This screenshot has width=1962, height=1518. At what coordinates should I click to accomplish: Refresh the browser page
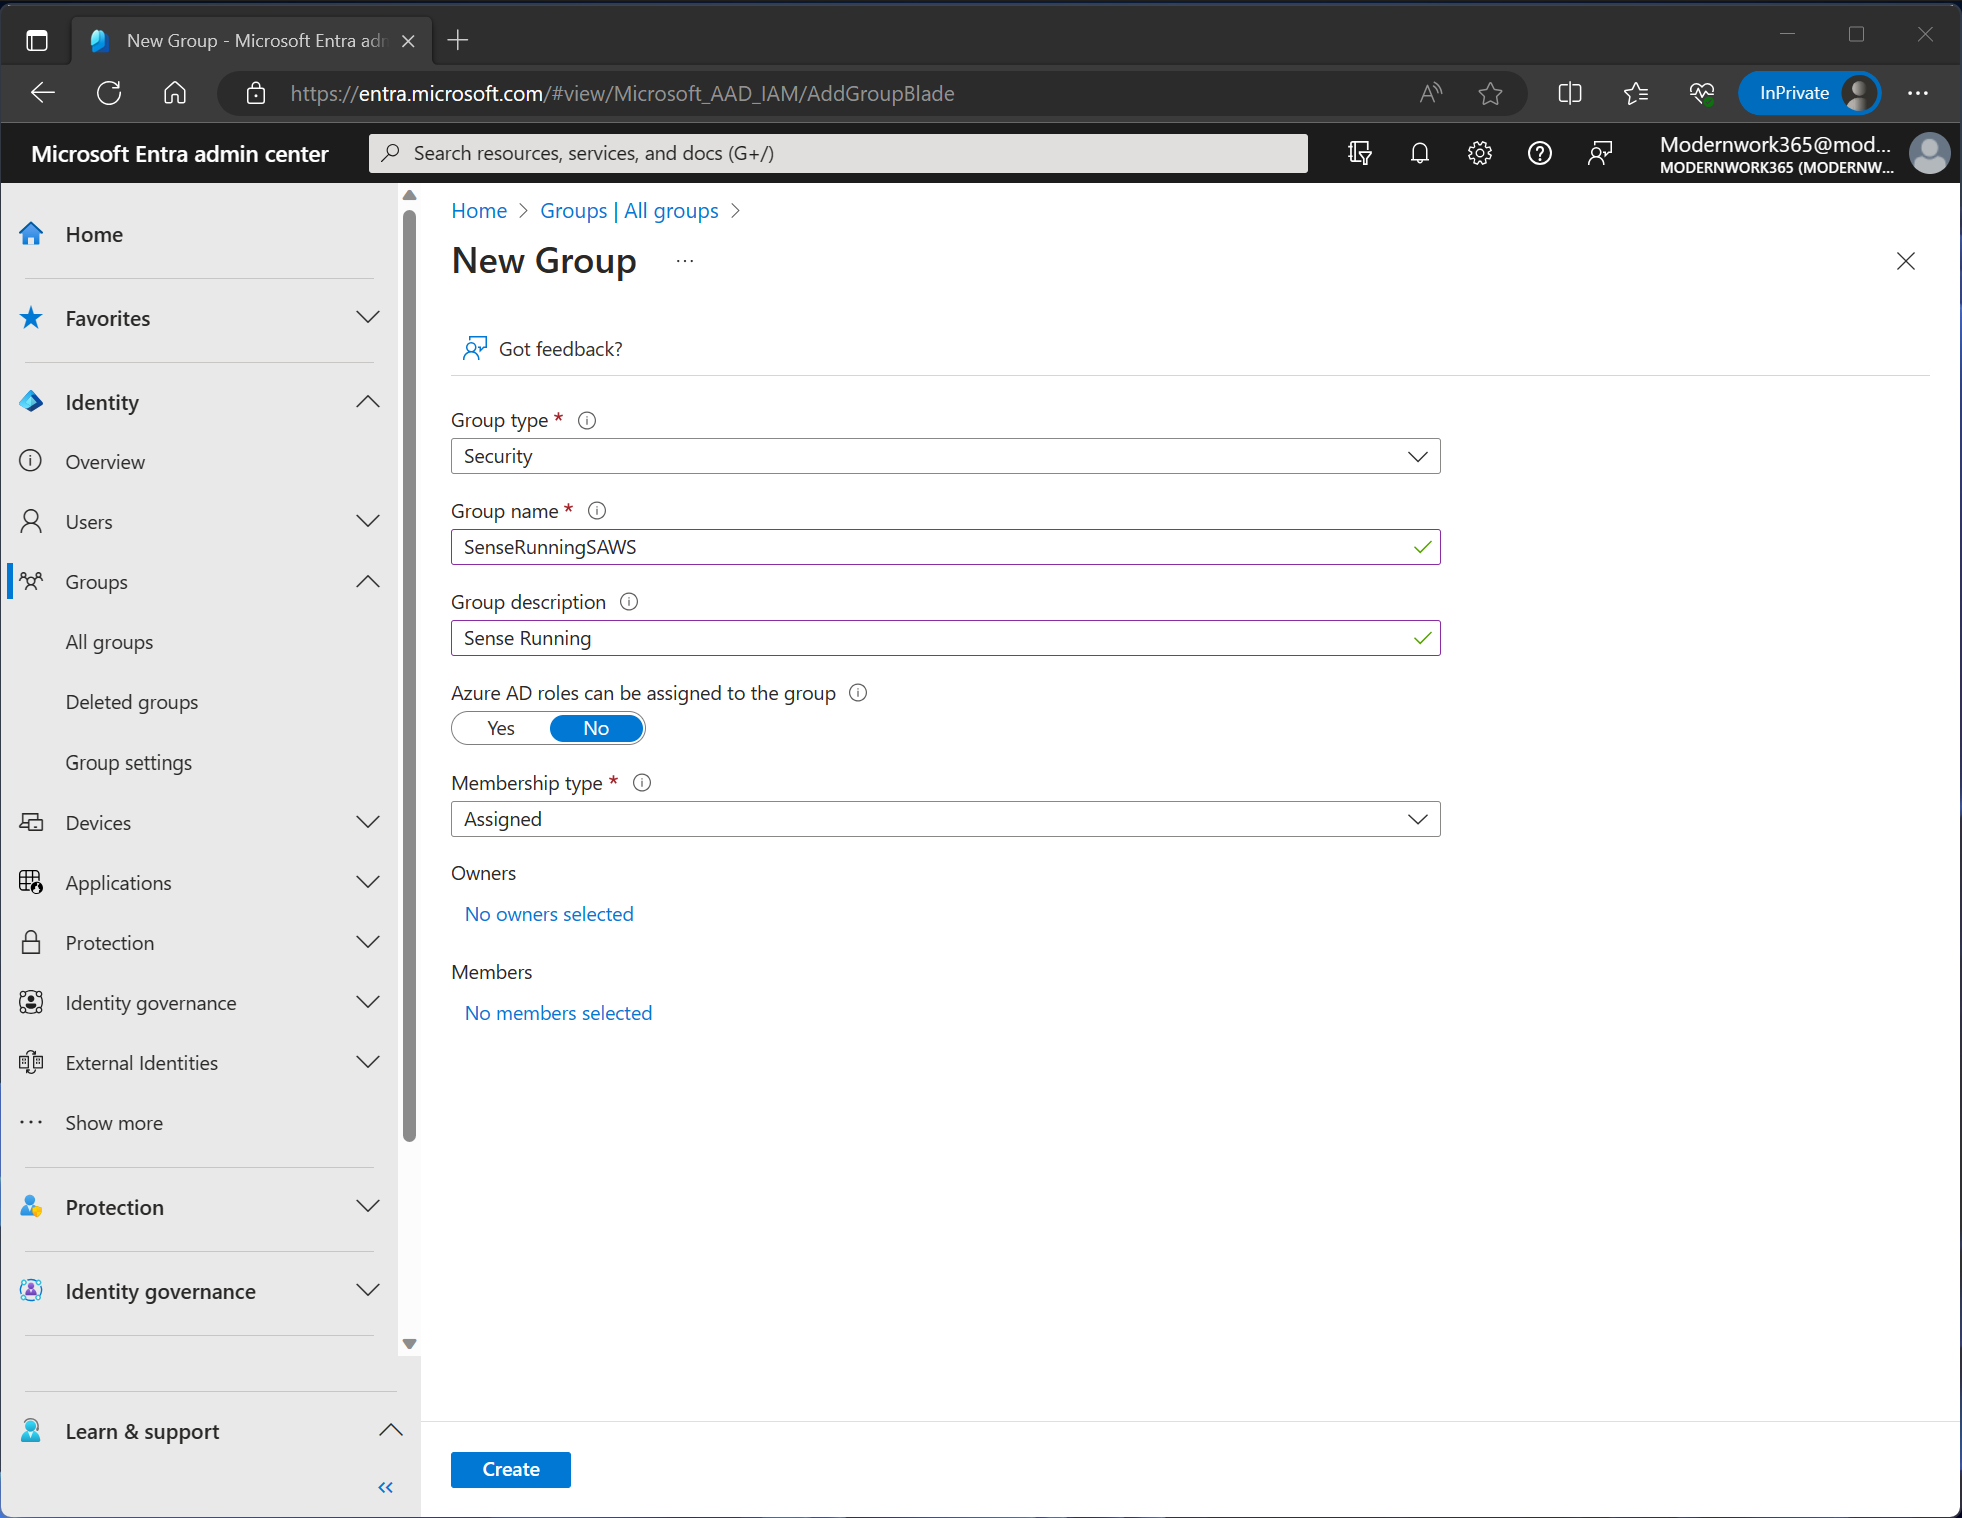click(x=109, y=93)
